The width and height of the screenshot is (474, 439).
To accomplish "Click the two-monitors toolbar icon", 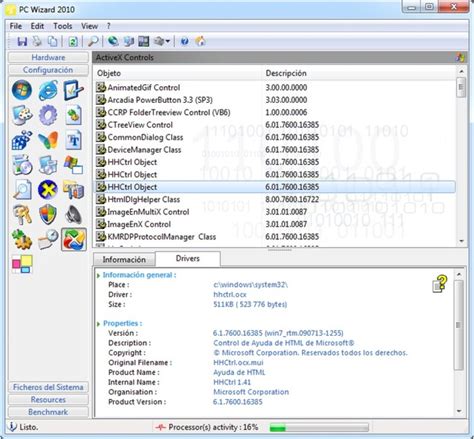I will (x=129, y=41).
